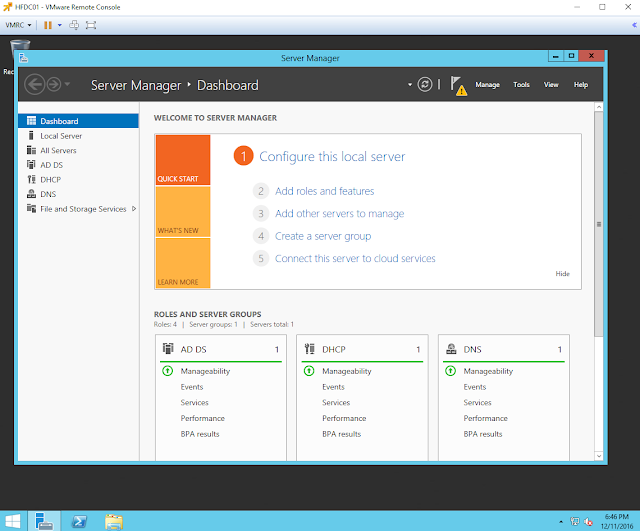Screen dimensions: 640x531
Task: Click the VMRC pause button
Action: click(x=48, y=25)
